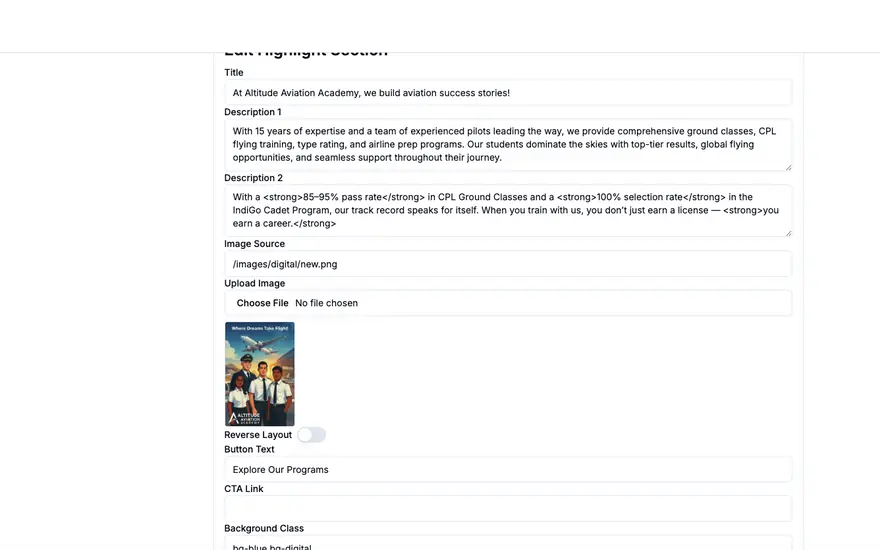This screenshot has width=880, height=550.
Task: Click the 'Reverse Layout' label
Action: [258, 435]
